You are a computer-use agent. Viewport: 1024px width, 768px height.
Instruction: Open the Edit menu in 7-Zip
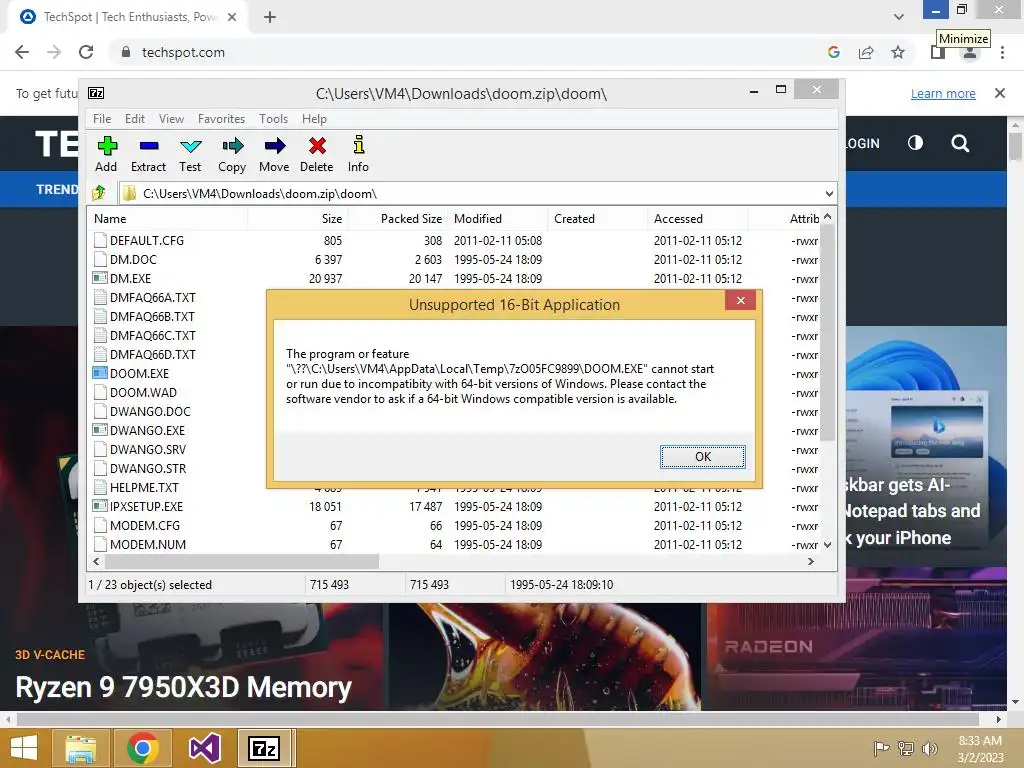click(x=135, y=119)
